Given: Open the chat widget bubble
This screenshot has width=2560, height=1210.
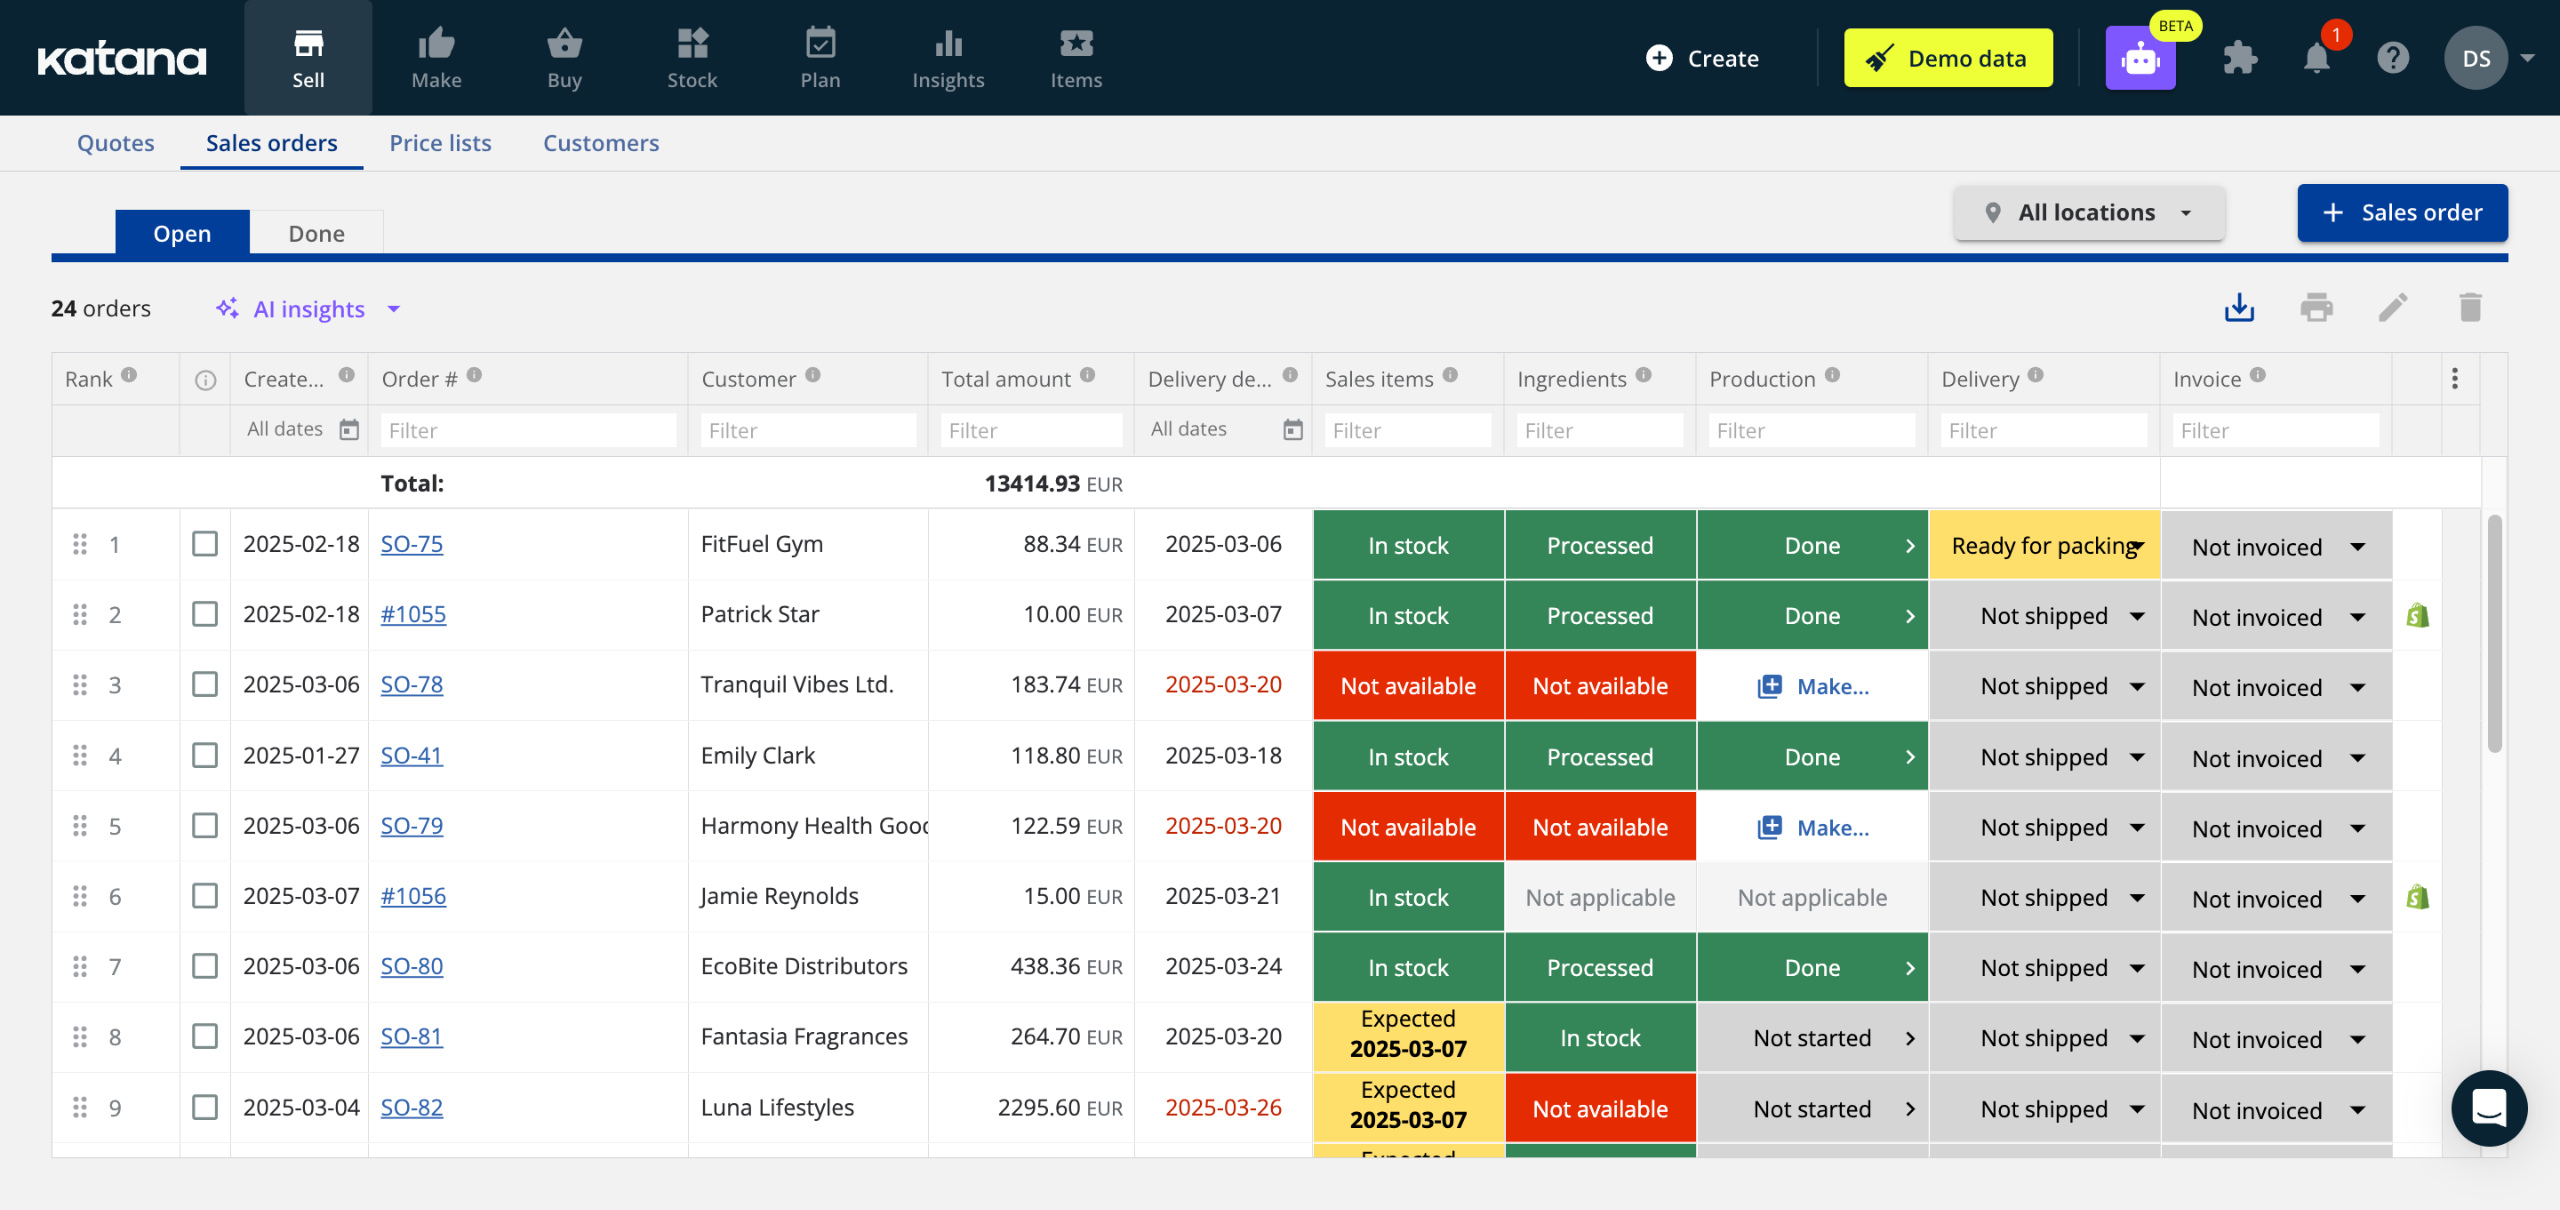Looking at the screenshot, I should (2489, 1108).
